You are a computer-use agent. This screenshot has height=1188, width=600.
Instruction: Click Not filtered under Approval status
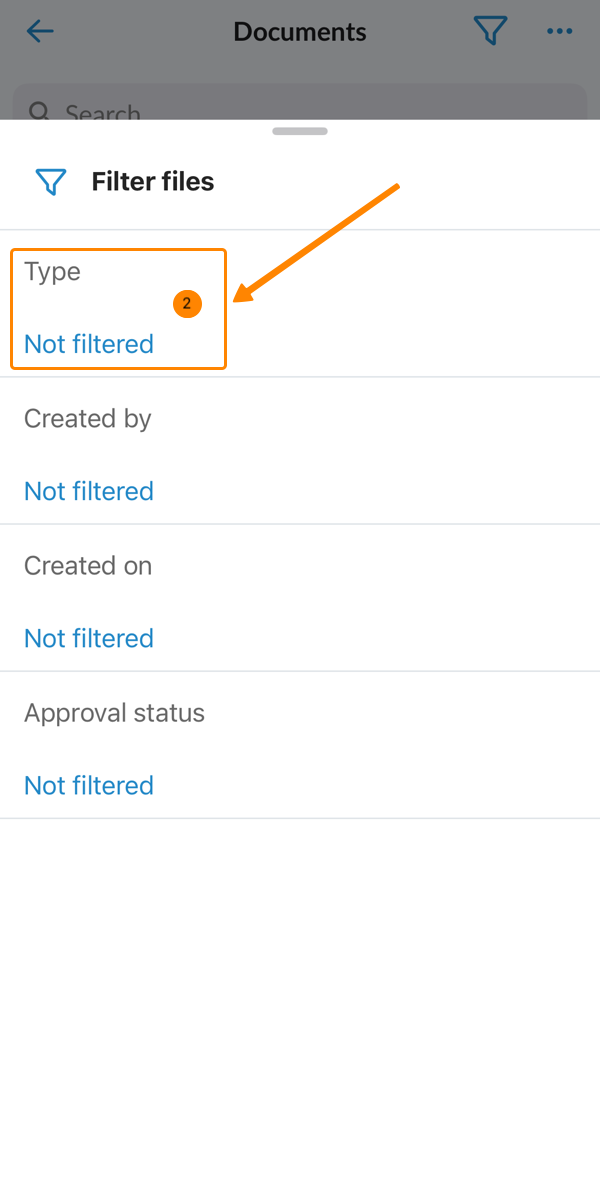click(x=89, y=785)
